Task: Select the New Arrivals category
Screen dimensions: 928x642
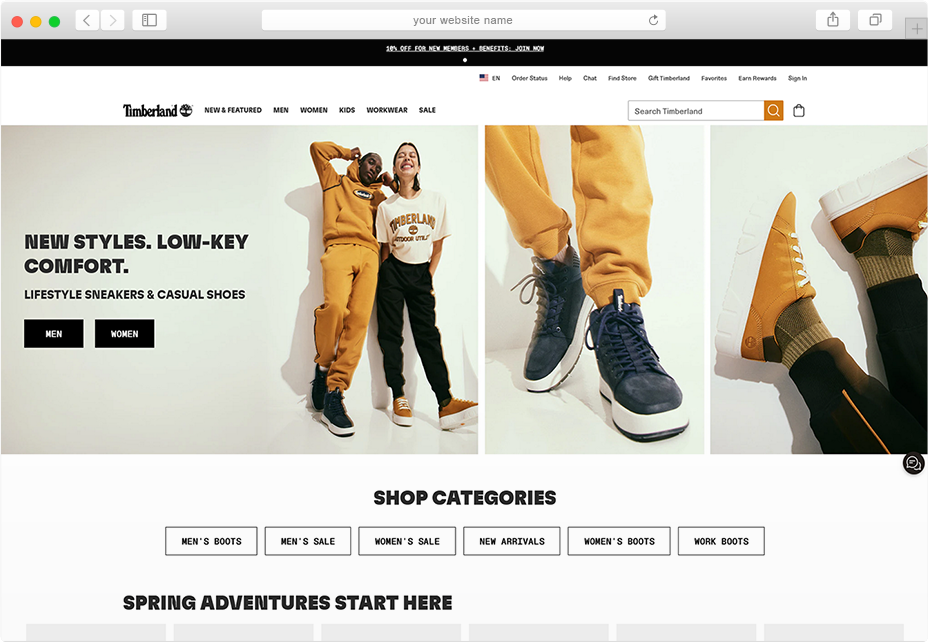Action: tap(512, 541)
